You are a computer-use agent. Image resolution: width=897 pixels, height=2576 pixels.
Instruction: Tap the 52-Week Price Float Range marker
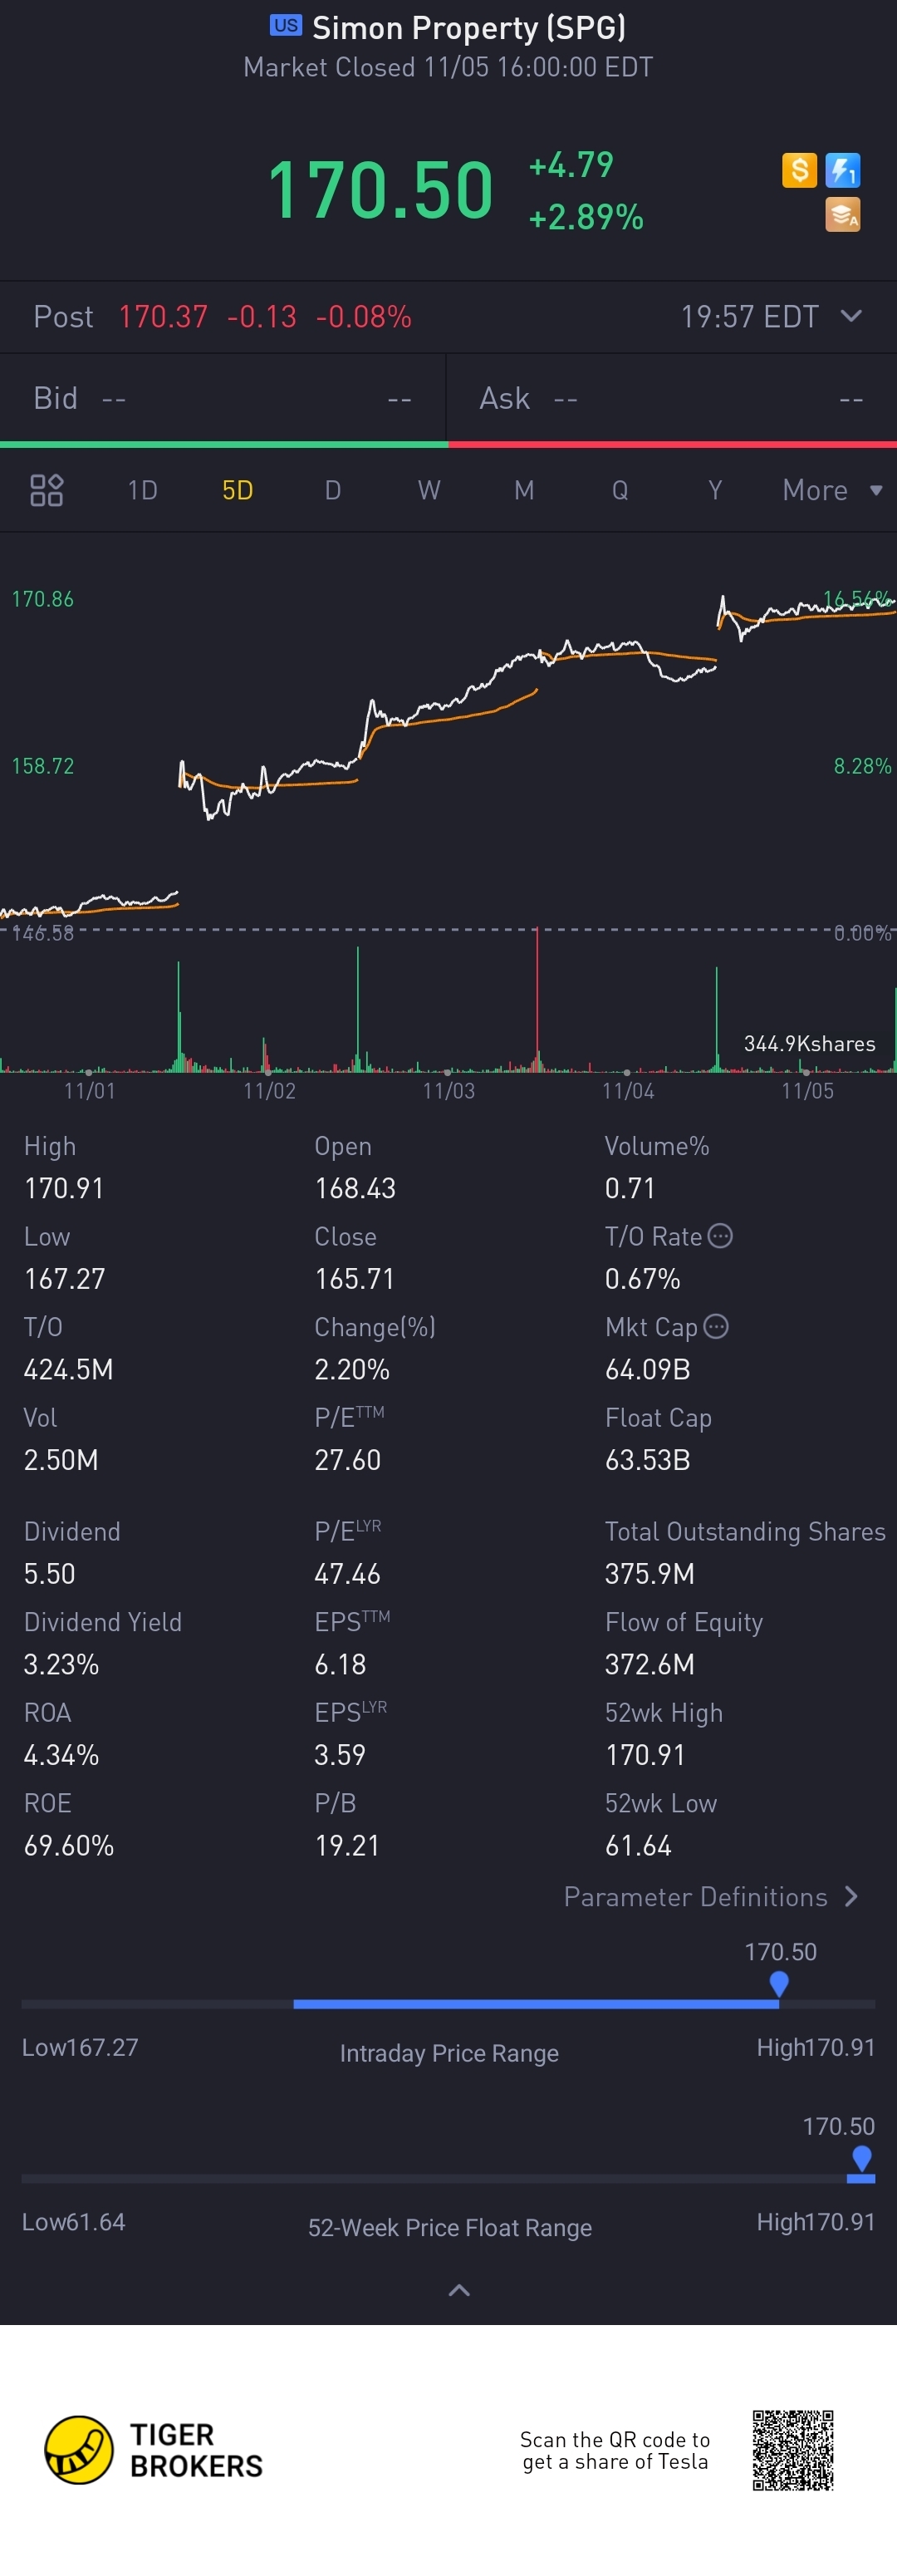pos(861,2158)
